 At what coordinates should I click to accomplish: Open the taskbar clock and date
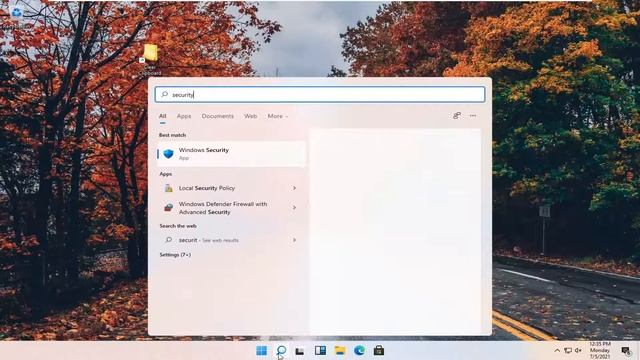(x=600, y=350)
